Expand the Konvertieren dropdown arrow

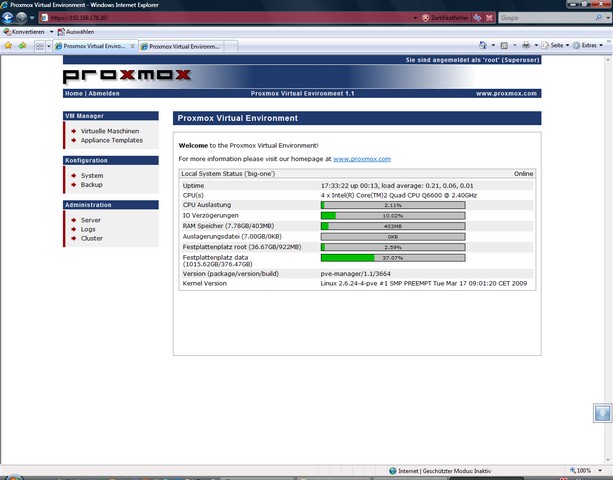pyautogui.click(x=51, y=32)
